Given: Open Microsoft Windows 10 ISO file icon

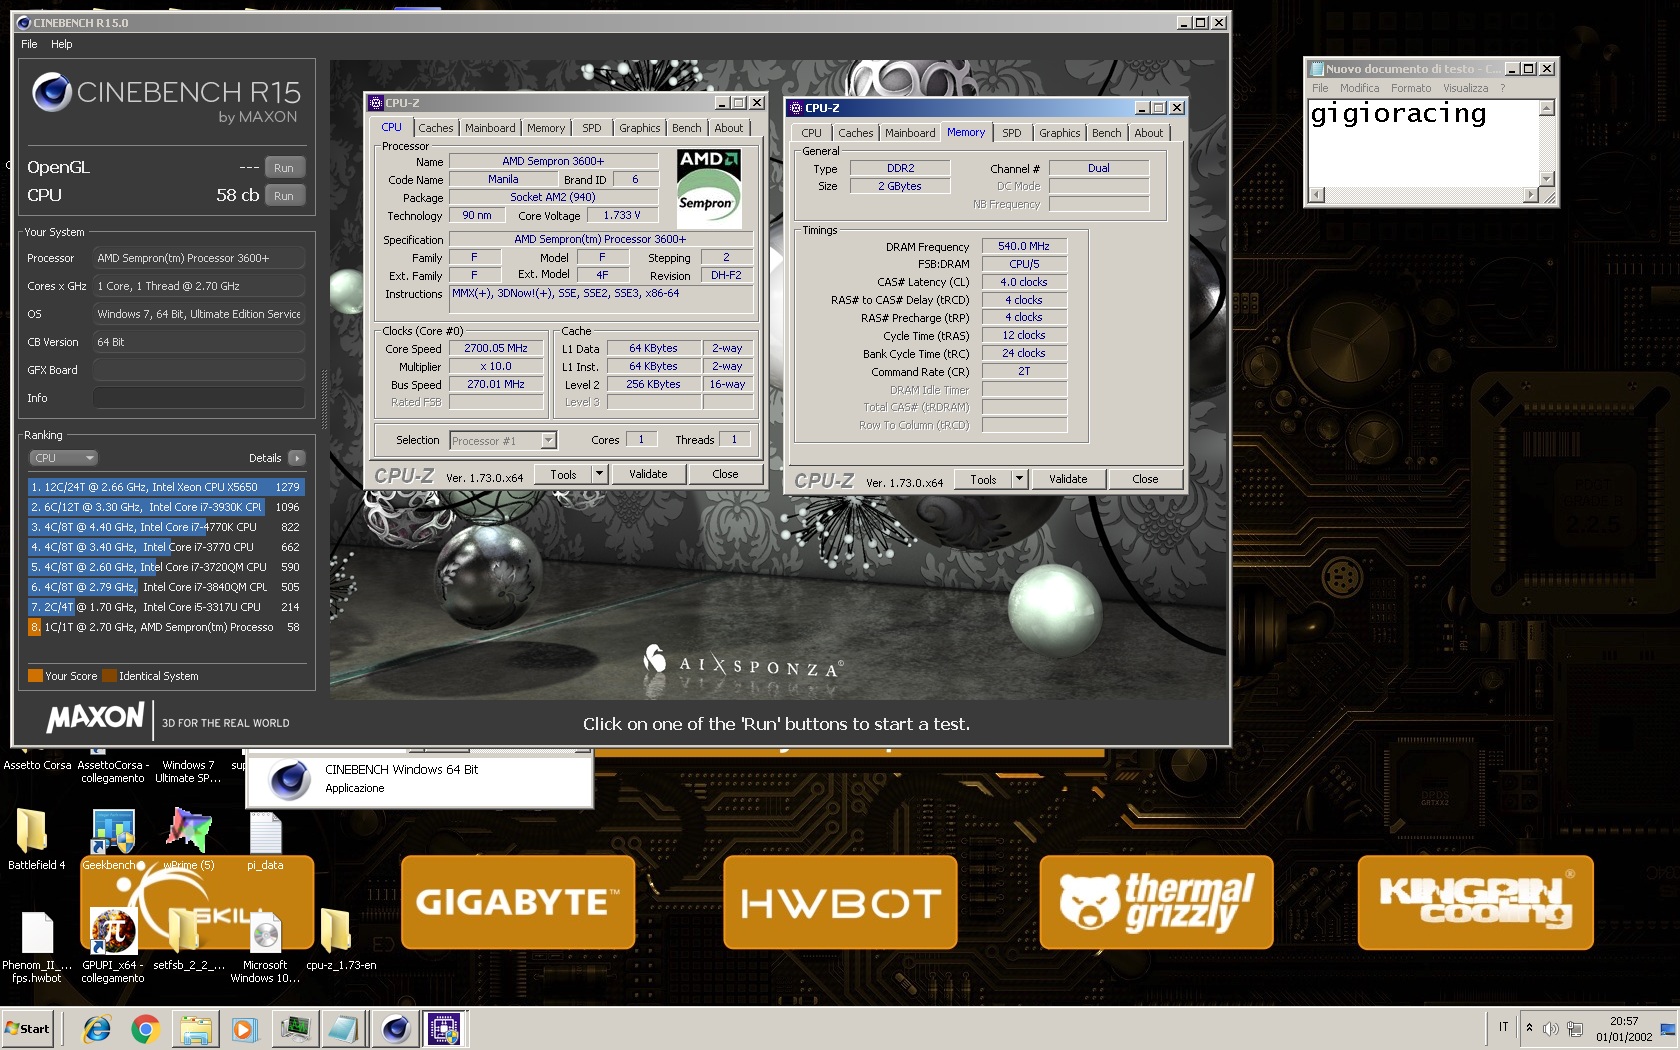Looking at the screenshot, I should coord(265,932).
